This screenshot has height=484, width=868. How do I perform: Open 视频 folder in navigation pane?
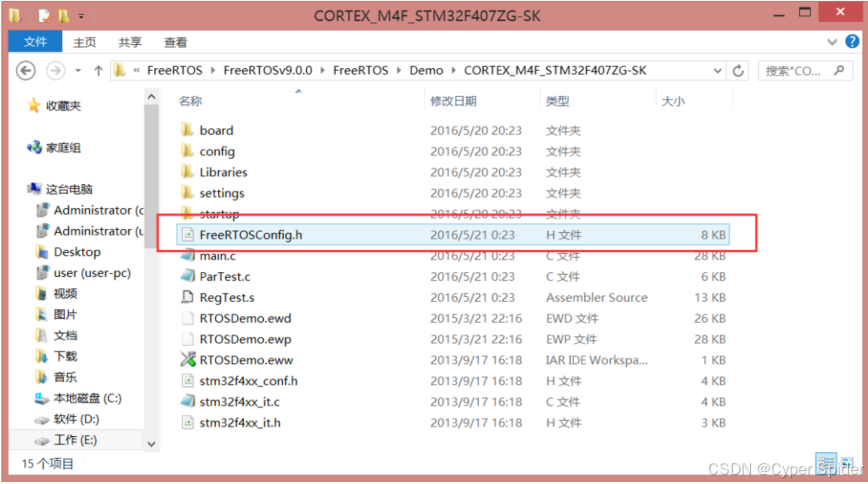pyautogui.click(x=65, y=294)
